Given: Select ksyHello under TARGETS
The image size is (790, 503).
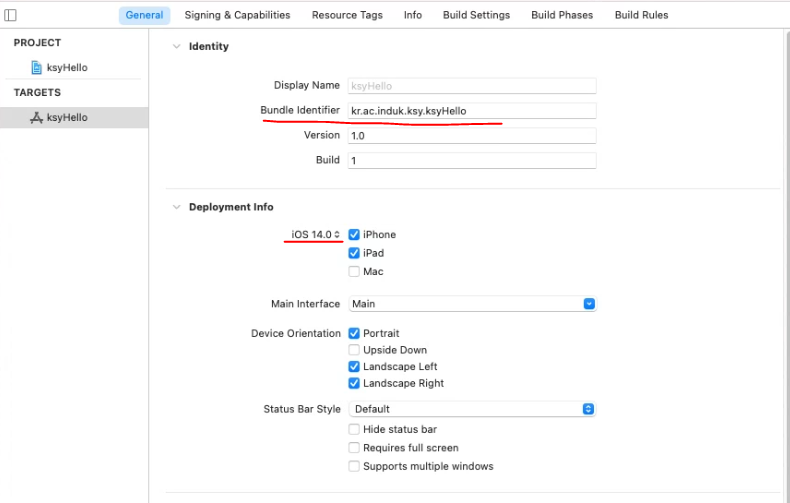Looking at the screenshot, I should [x=74, y=117].
